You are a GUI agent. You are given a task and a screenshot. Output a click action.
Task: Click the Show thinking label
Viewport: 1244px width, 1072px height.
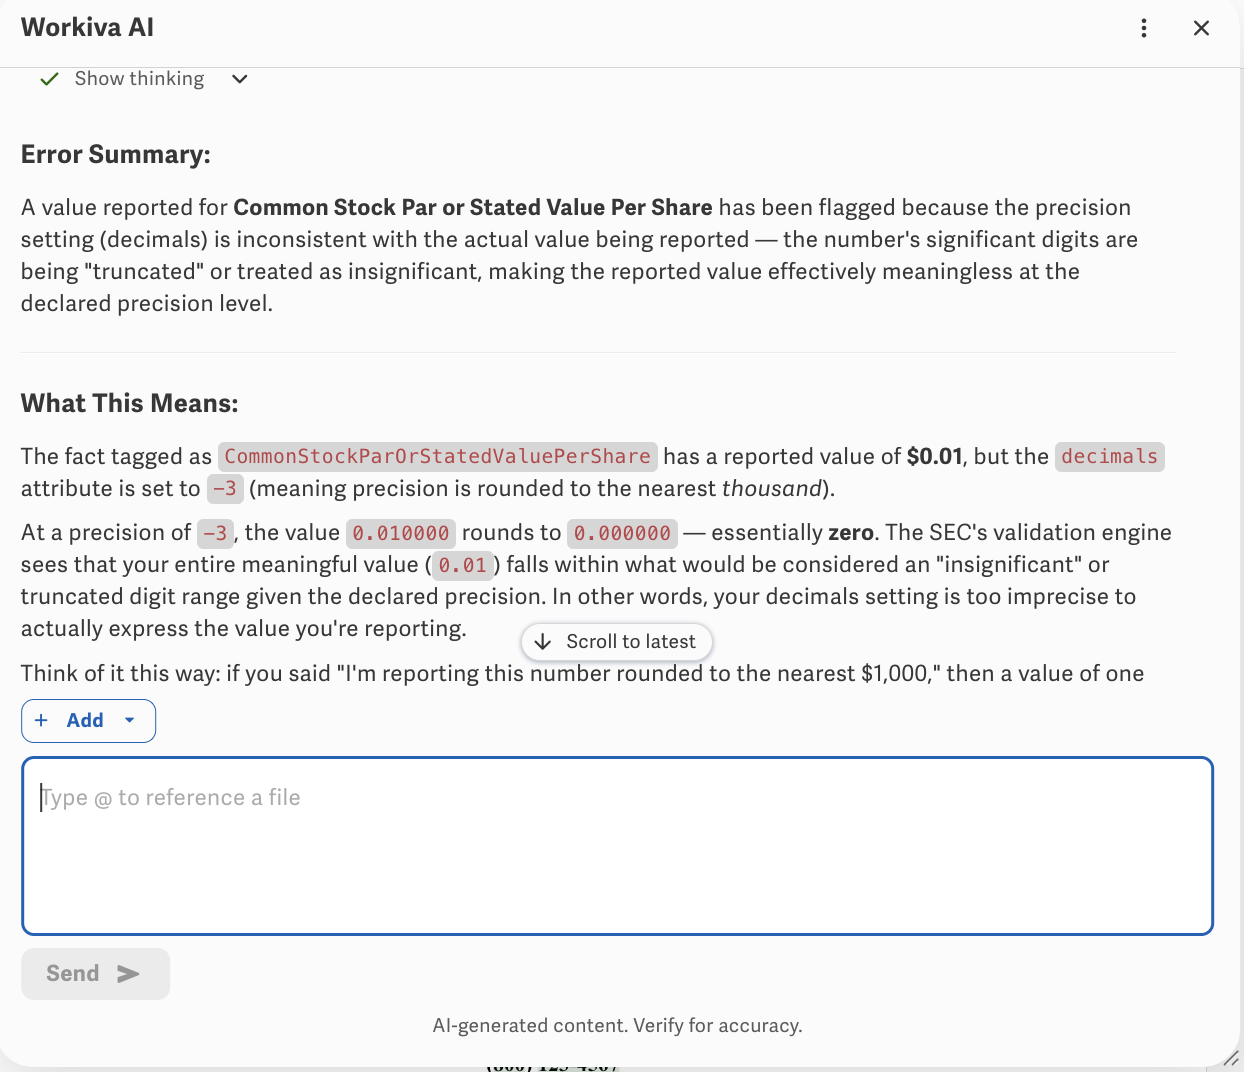[139, 79]
